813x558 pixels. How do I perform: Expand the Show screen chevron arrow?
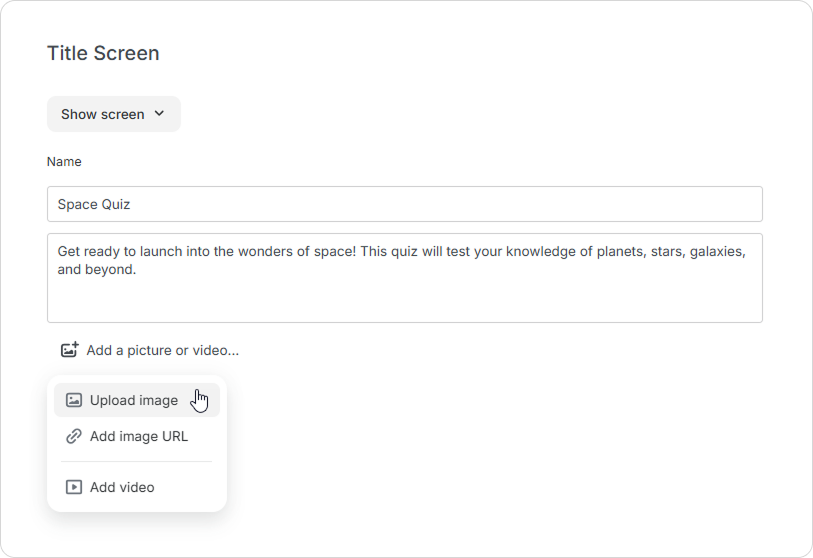point(159,114)
